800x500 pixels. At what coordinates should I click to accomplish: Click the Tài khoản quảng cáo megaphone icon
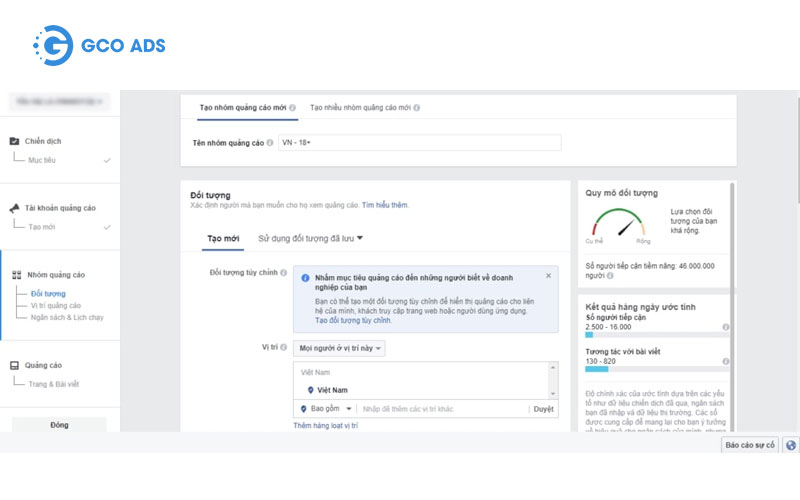pos(15,208)
